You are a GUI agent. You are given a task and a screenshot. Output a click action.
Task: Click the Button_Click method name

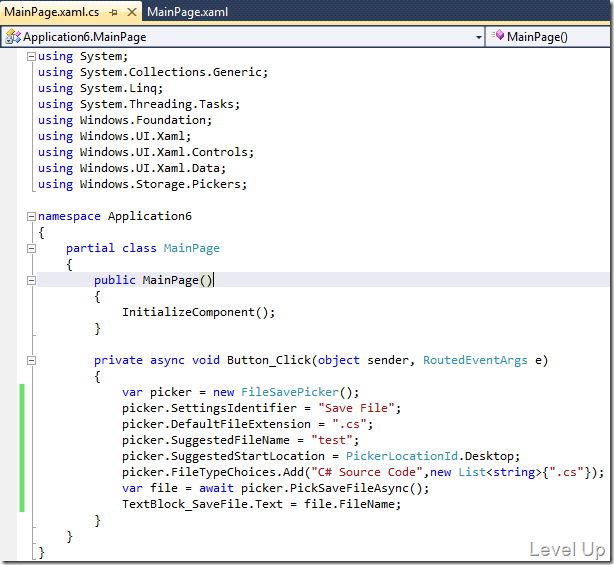pyautogui.click(x=269, y=360)
